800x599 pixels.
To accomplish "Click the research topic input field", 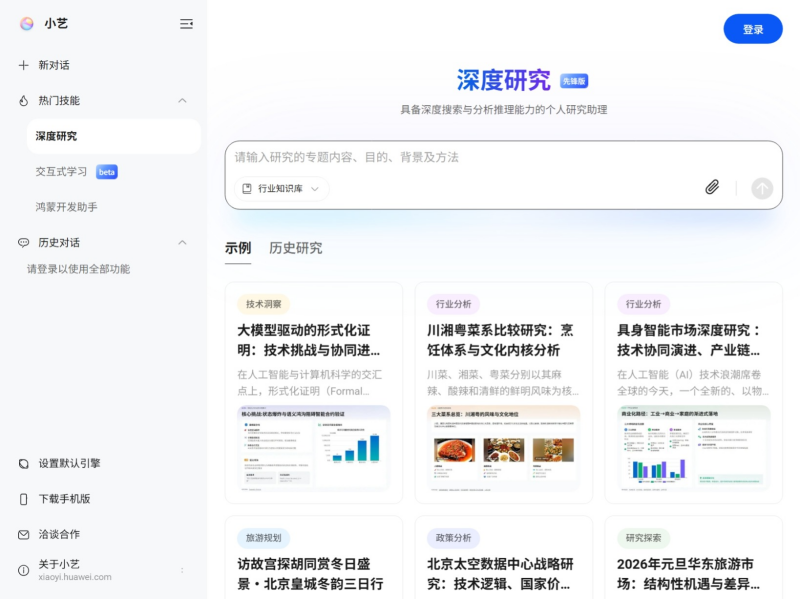I will click(x=500, y=156).
